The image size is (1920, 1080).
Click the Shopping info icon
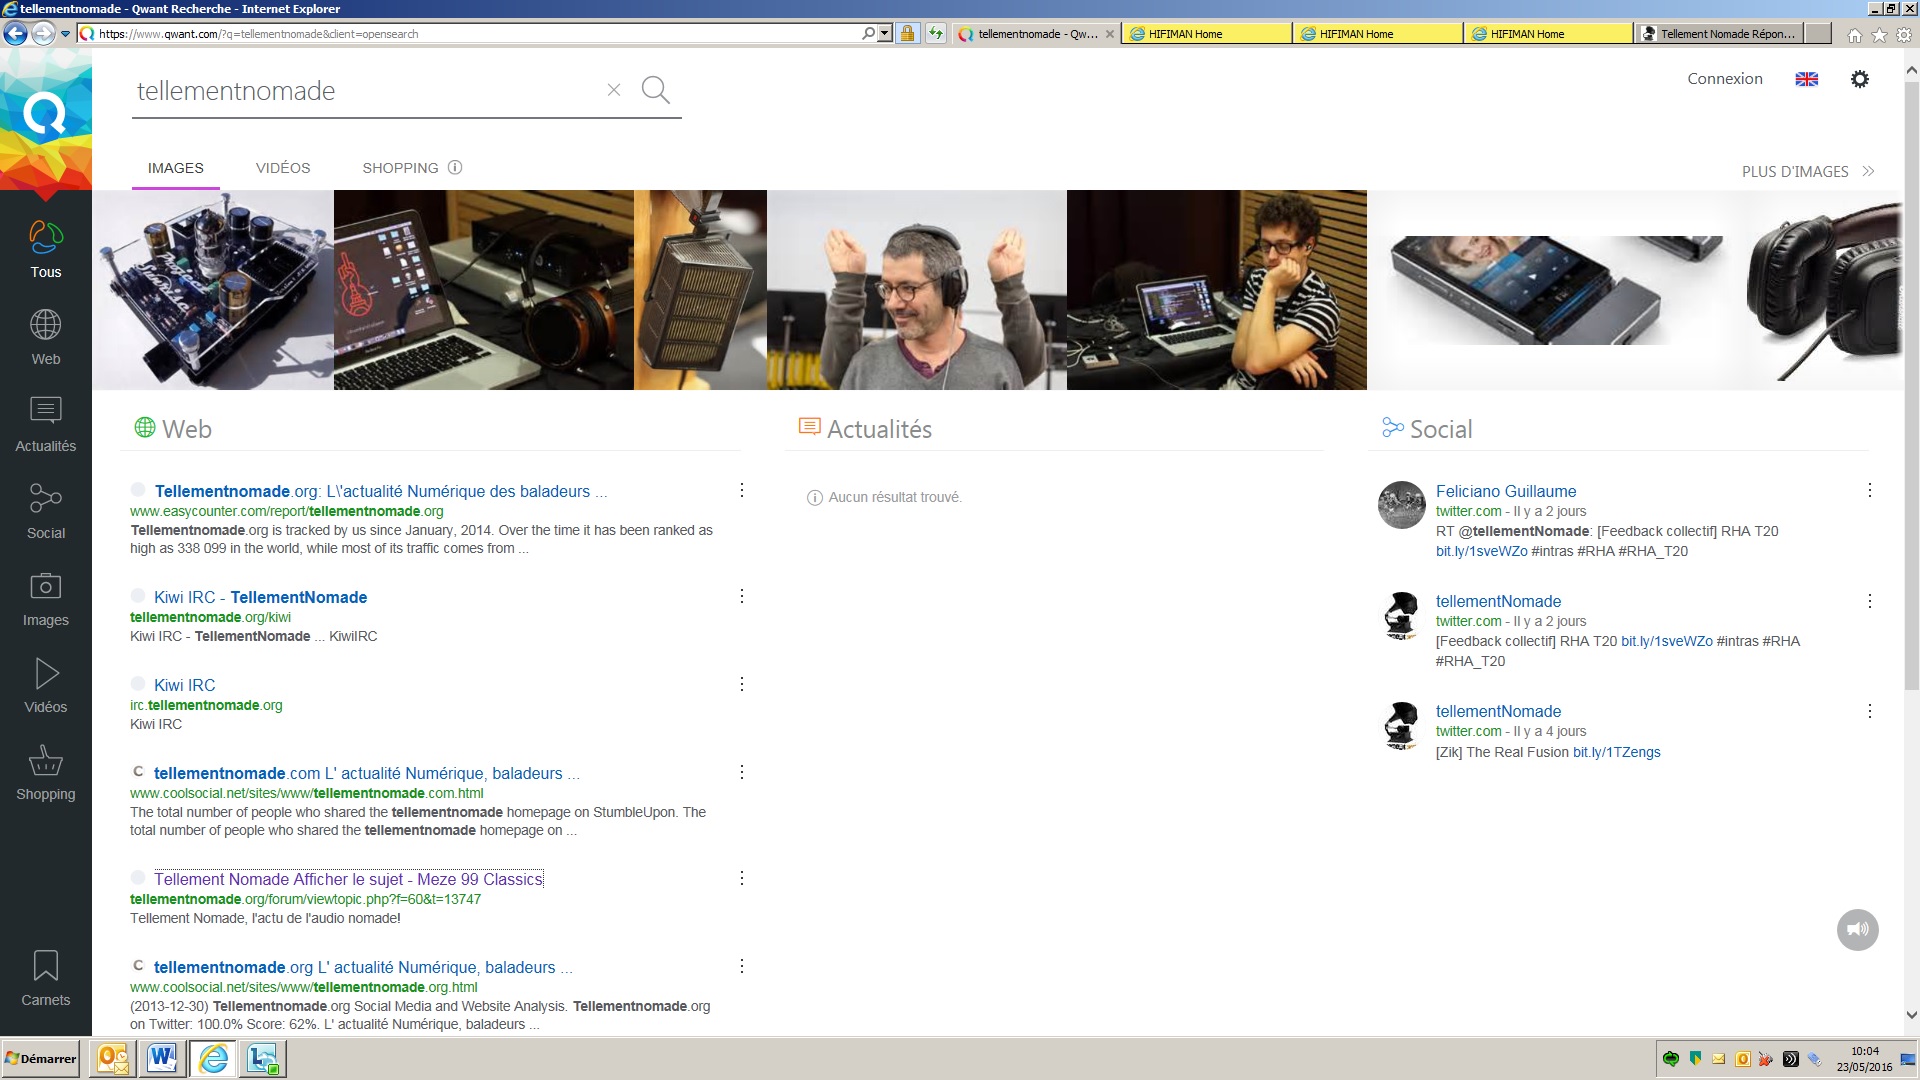(455, 167)
